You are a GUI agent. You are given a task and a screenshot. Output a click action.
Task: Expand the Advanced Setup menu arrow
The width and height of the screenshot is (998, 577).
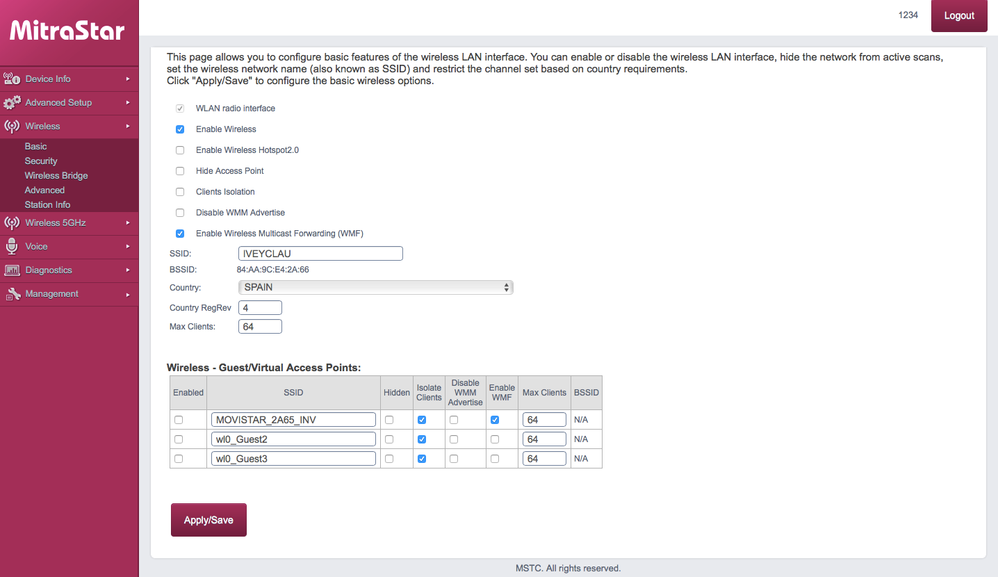click(x=128, y=103)
